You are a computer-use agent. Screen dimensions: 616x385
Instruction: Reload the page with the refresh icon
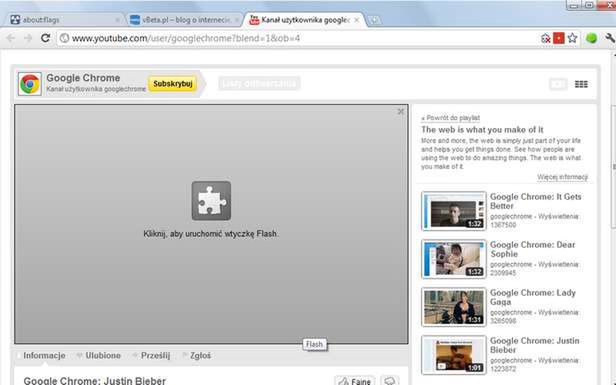(x=46, y=38)
